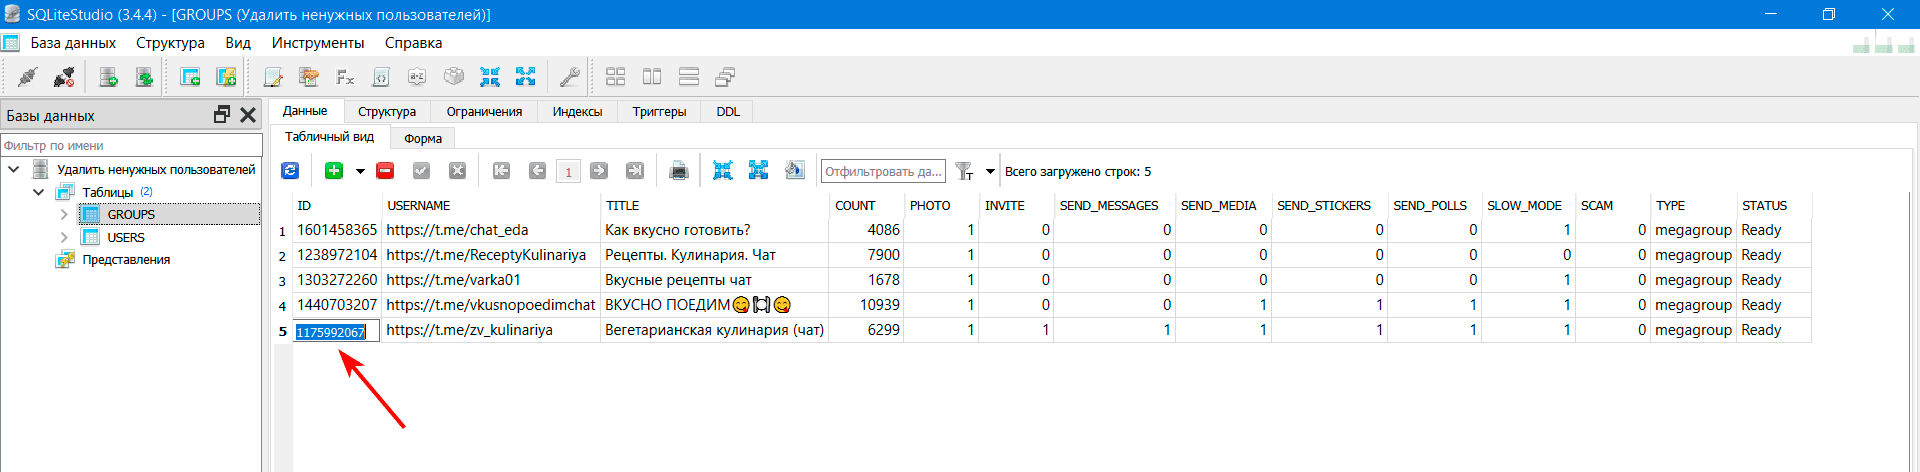This screenshot has width=1920, height=472.
Task: Tile windows icon
Action: coord(616,77)
